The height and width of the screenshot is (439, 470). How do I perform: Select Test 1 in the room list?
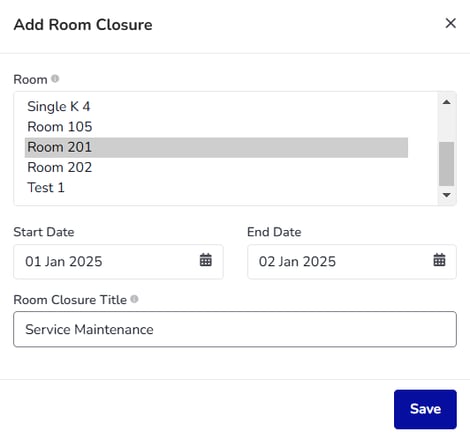tap(216, 188)
